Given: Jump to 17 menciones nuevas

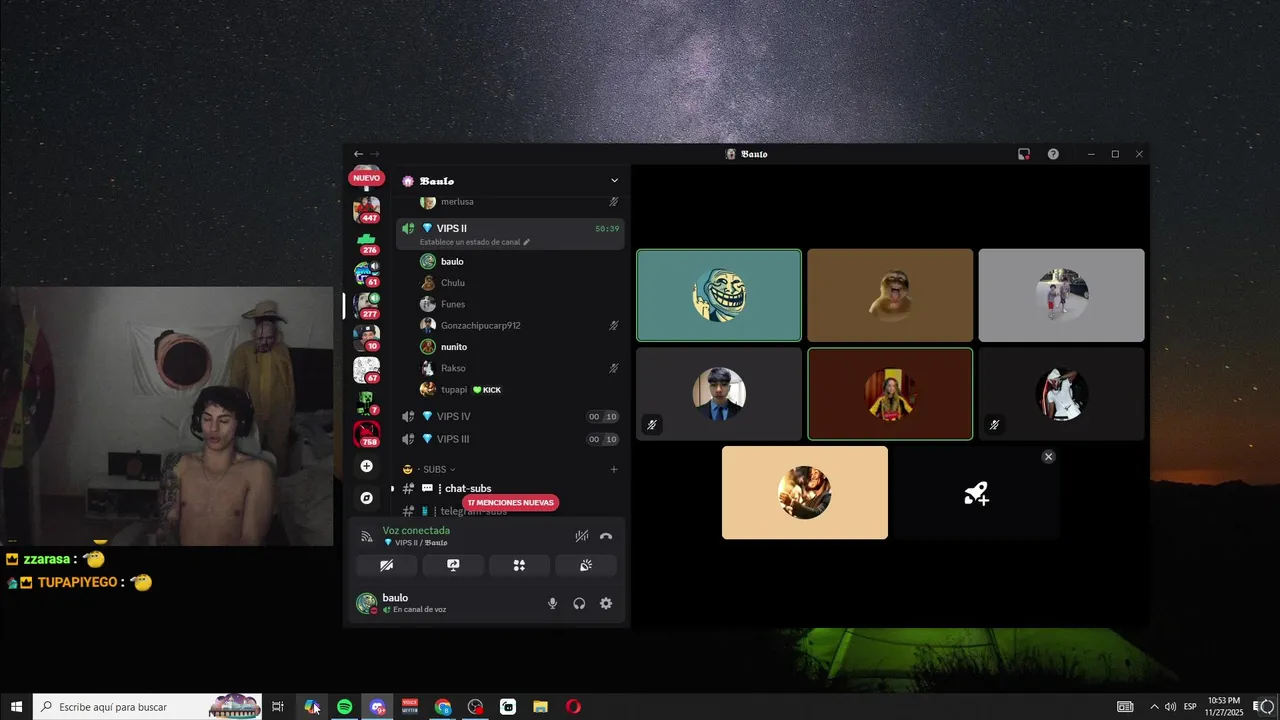Looking at the screenshot, I should tap(511, 502).
